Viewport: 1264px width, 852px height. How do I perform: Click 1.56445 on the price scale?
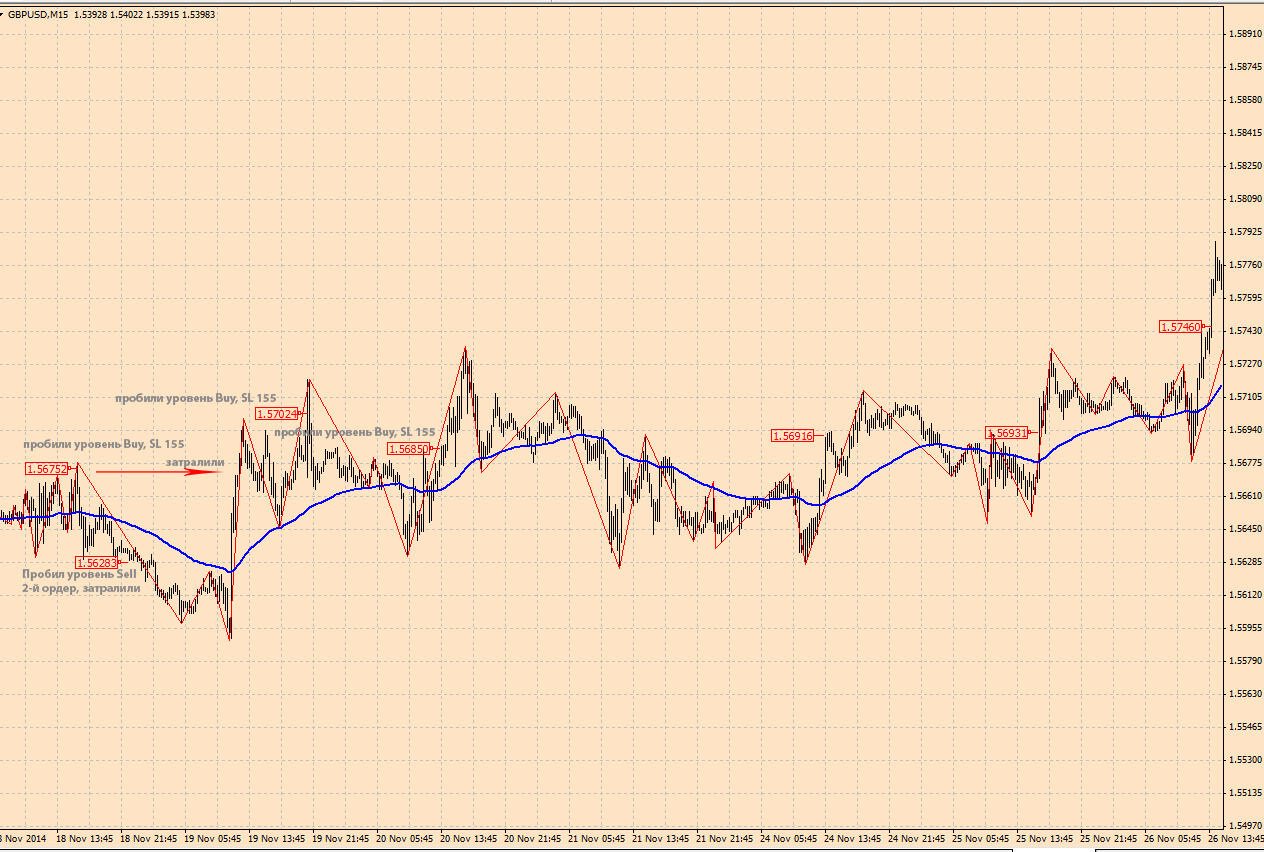pos(1243,528)
